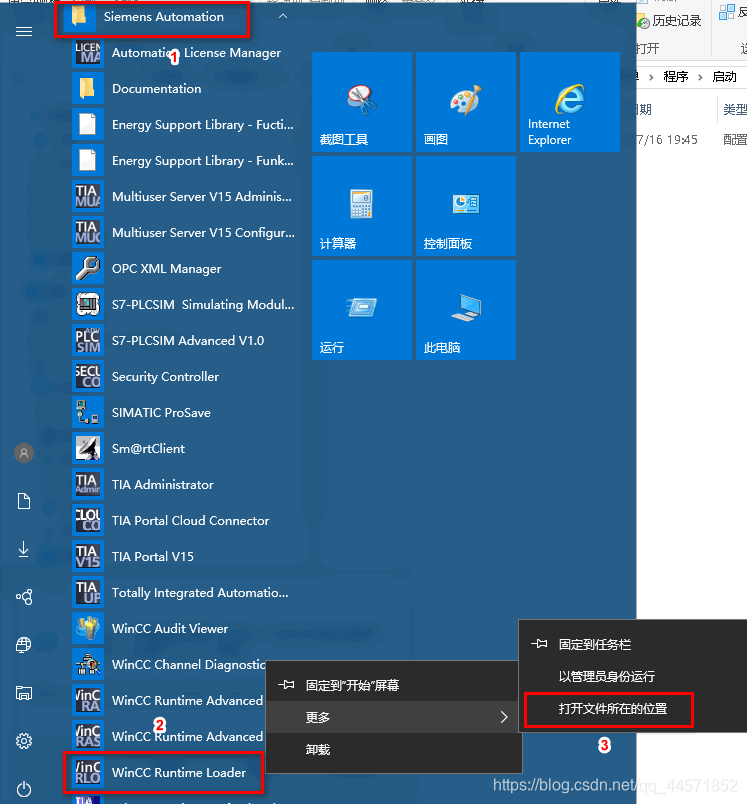The height and width of the screenshot is (804, 747).
Task: Open Security Controller icon
Action: tap(88, 376)
